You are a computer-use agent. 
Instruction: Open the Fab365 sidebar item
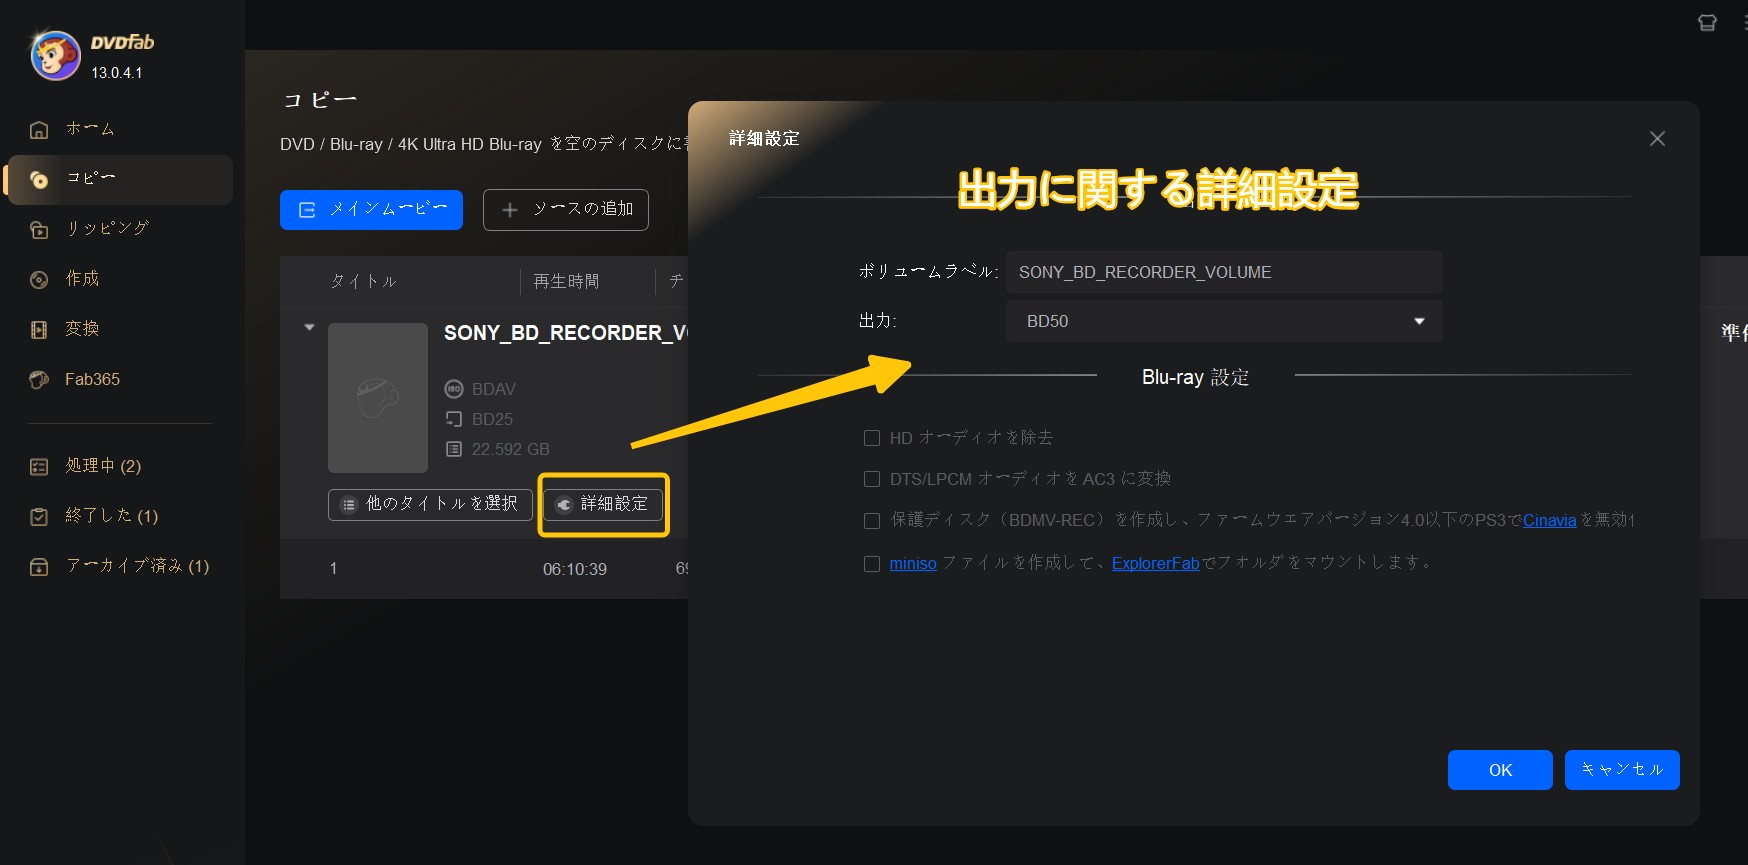click(x=120, y=379)
